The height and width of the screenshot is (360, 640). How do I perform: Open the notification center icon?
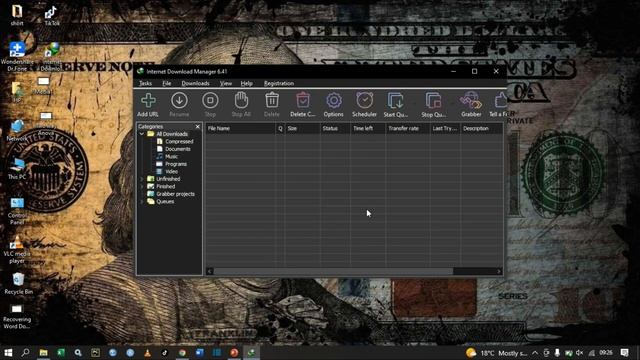click(x=624, y=352)
